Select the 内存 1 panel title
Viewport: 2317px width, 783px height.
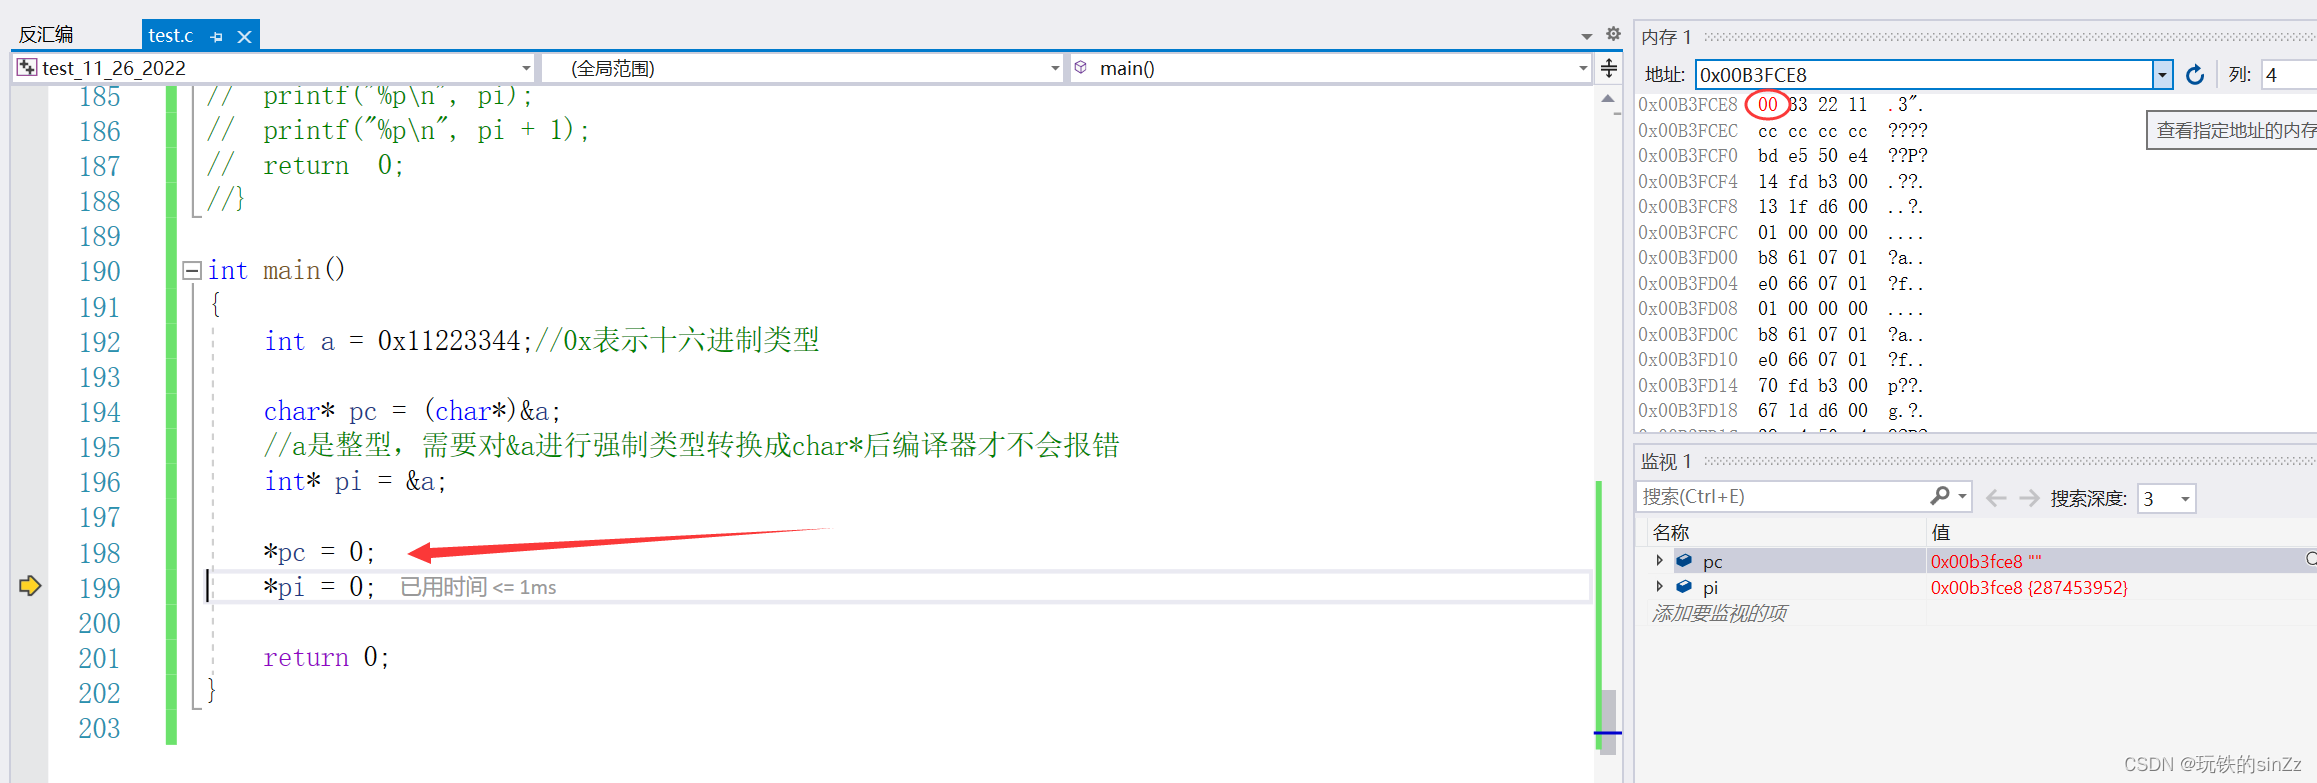point(1666,37)
